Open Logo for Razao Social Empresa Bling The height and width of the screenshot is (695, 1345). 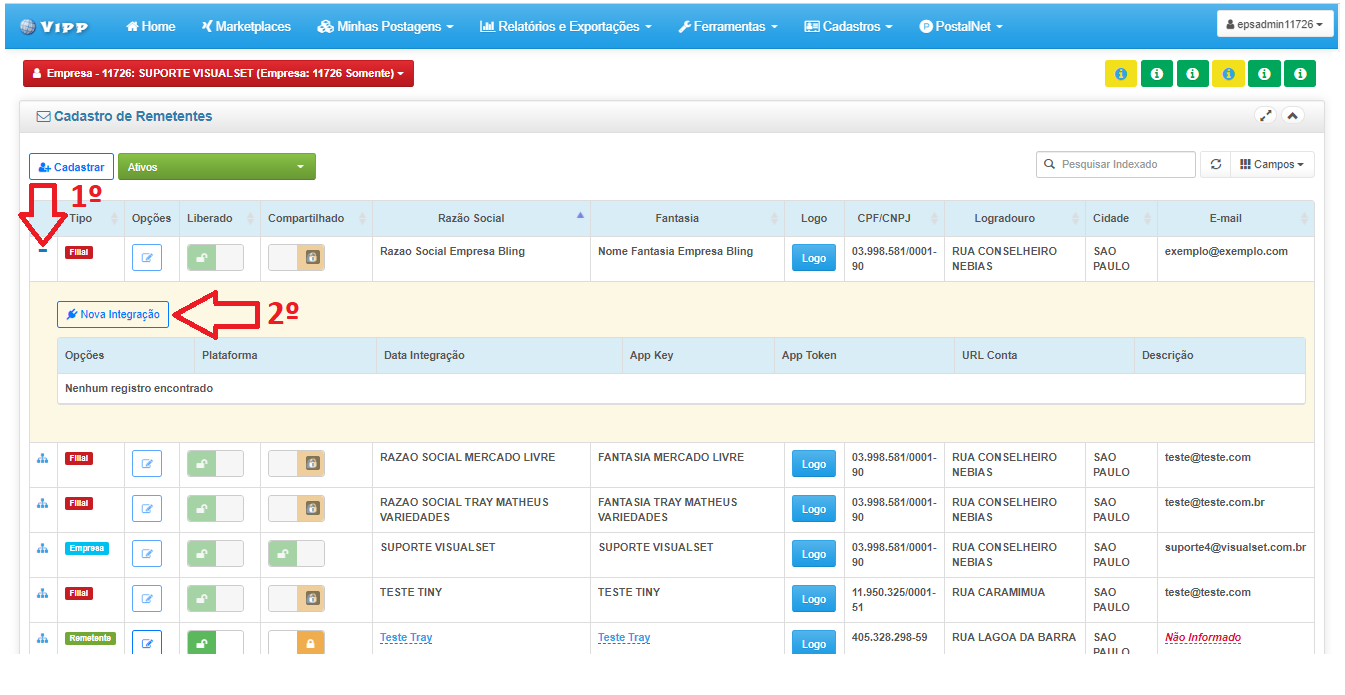(x=814, y=258)
